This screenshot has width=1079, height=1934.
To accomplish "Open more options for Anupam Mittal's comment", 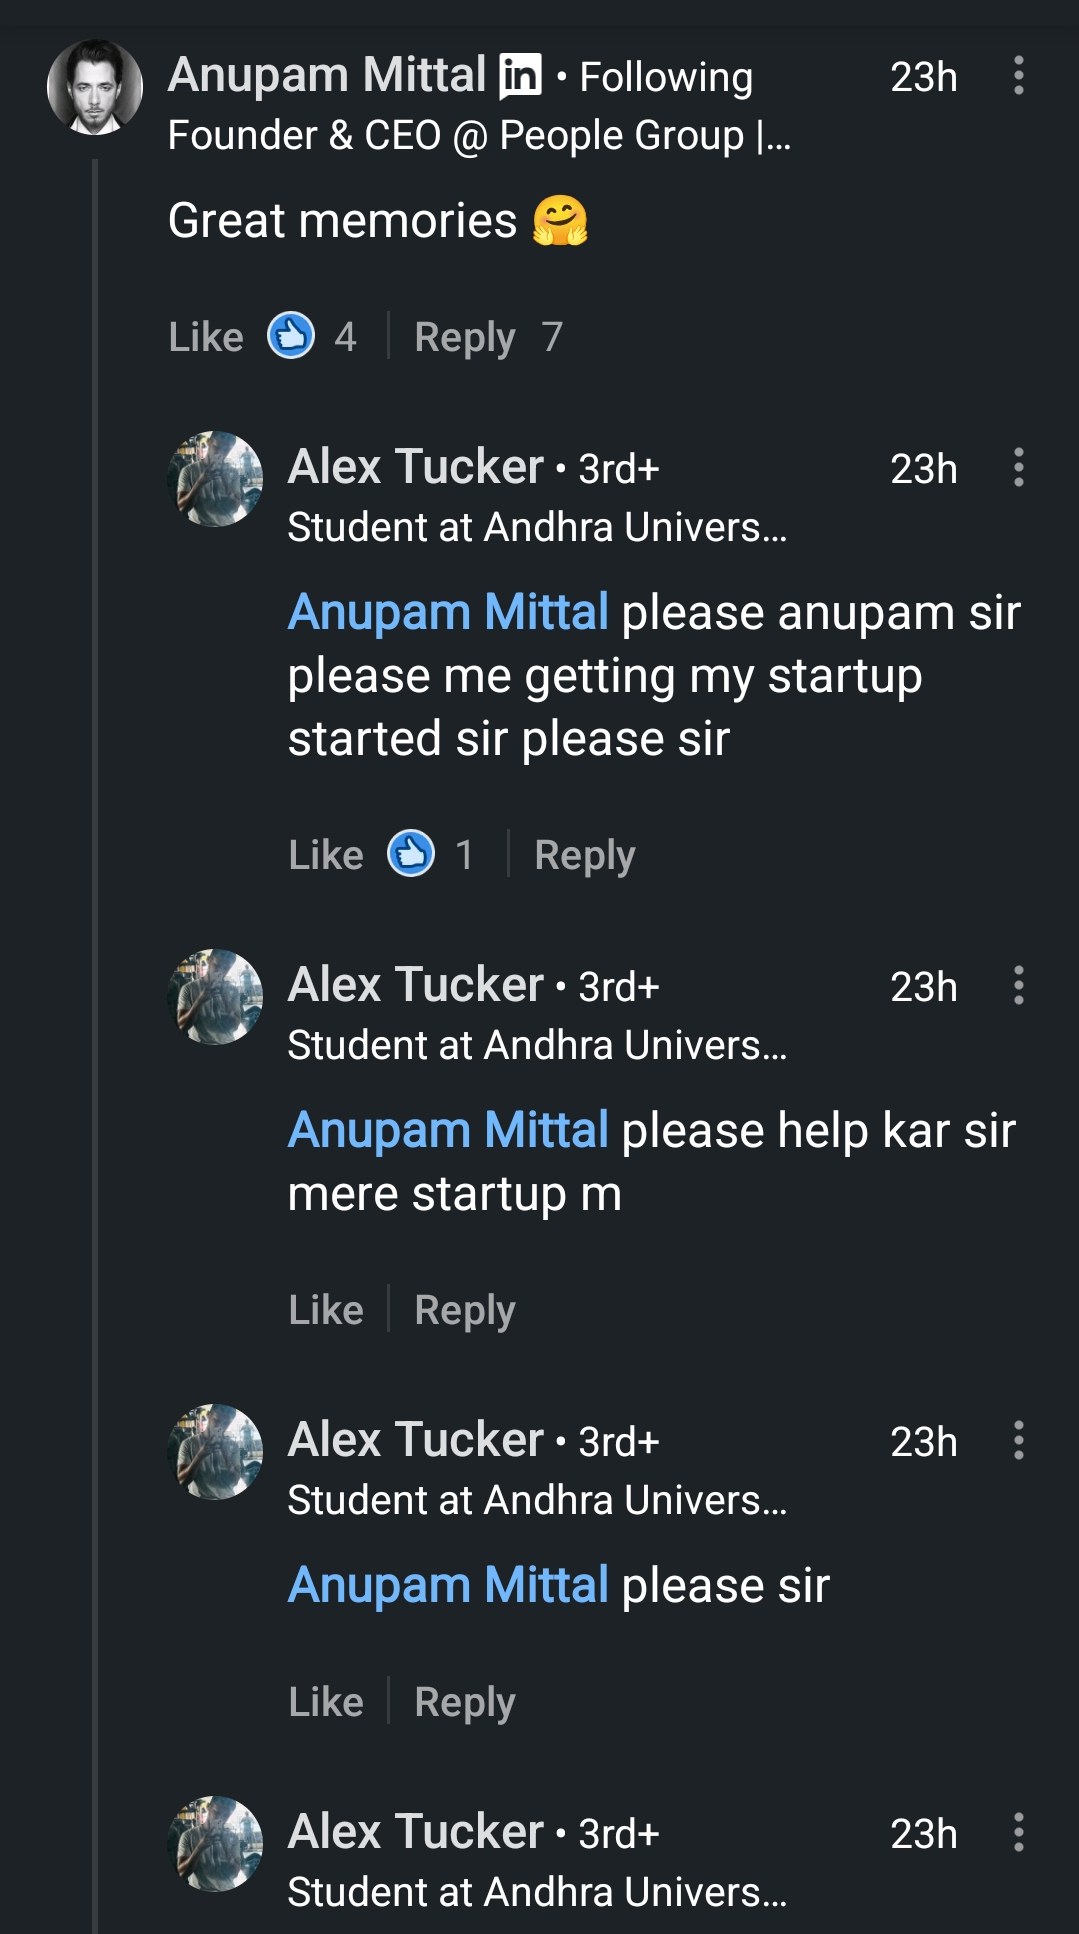I will pyautogui.click(x=1018, y=76).
